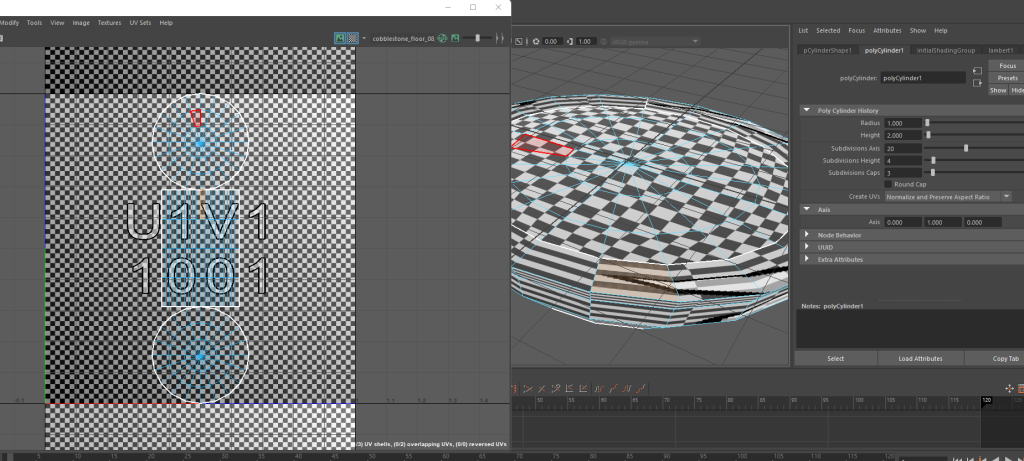1024x461 pixels.
Task: Toggle the checkerboard pattern display icon
Action: click(x=353, y=38)
